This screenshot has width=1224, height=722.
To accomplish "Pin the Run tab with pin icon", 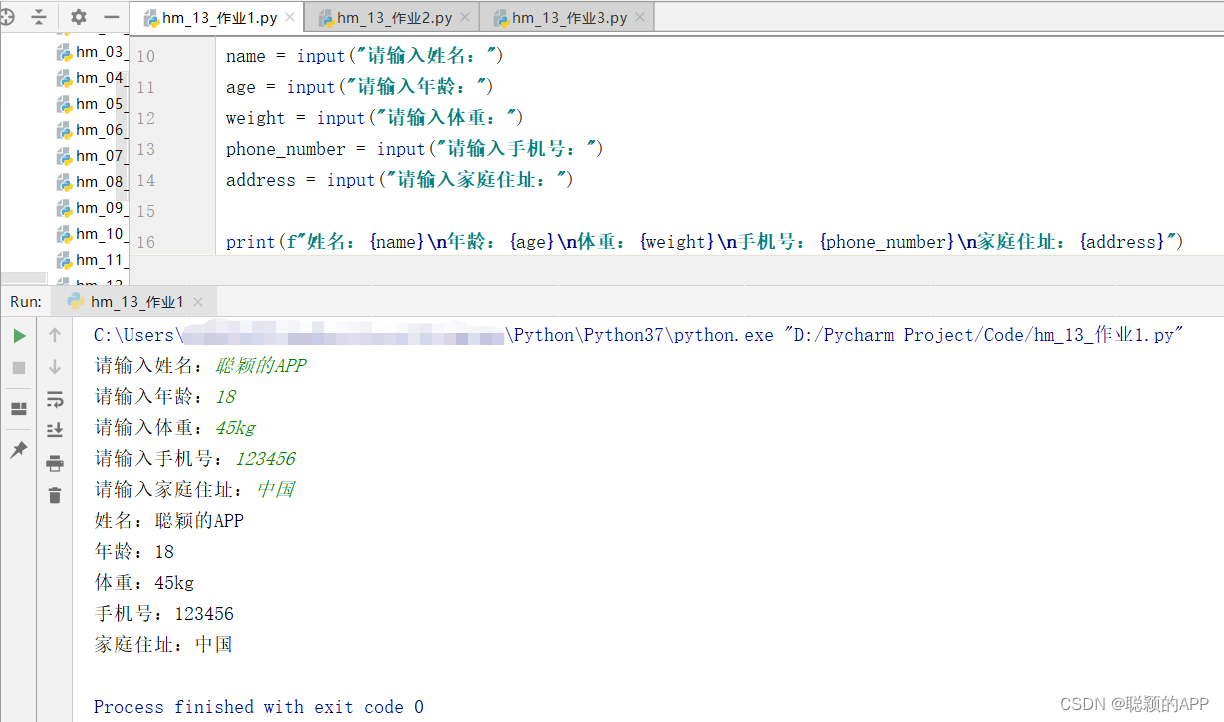I will [19, 450].
